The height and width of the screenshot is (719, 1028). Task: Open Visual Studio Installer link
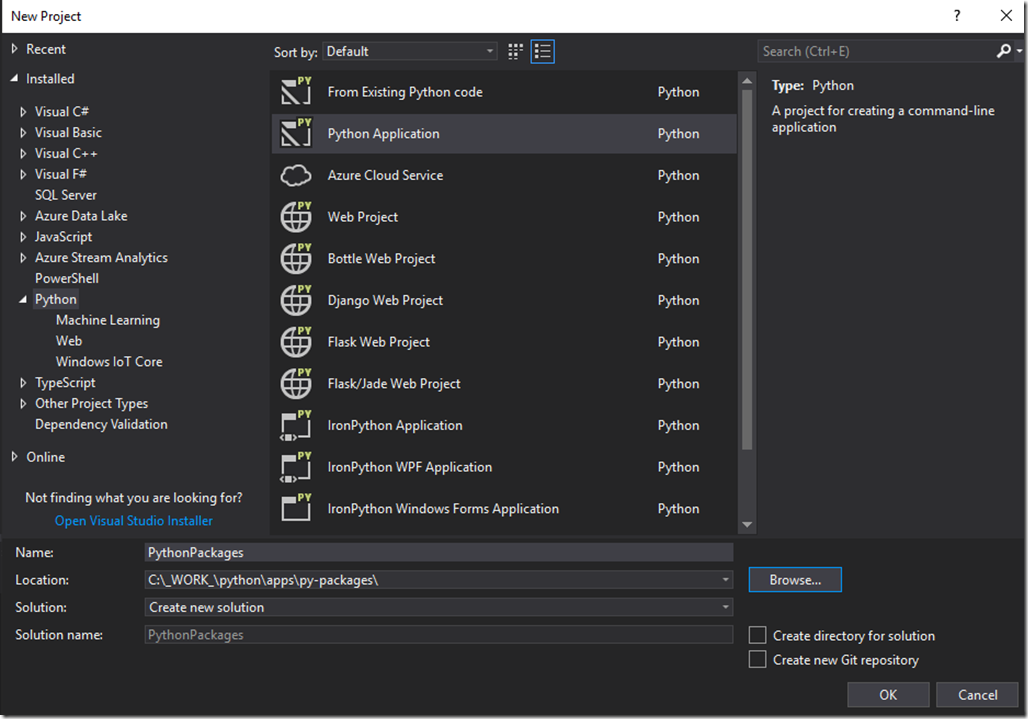tap(134, 520)
